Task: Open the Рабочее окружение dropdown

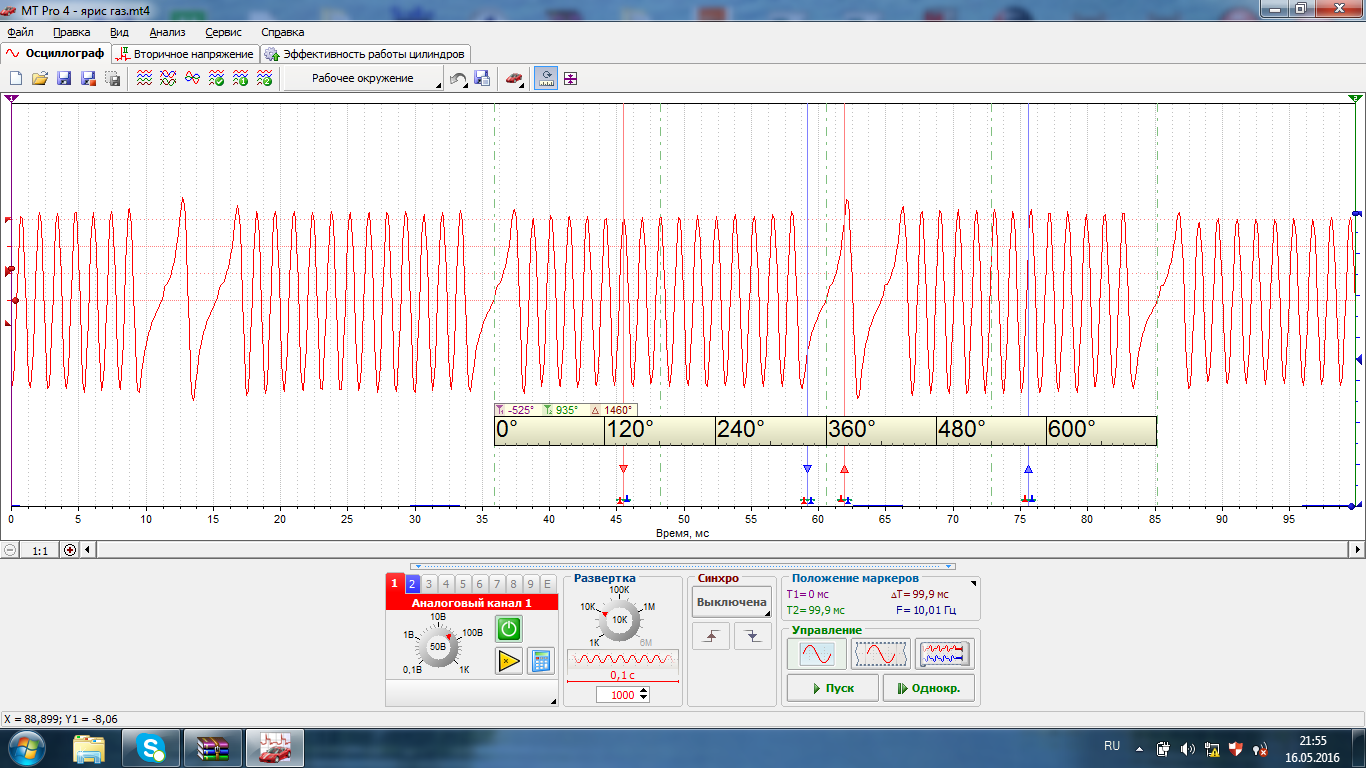Action: [364, 79]
